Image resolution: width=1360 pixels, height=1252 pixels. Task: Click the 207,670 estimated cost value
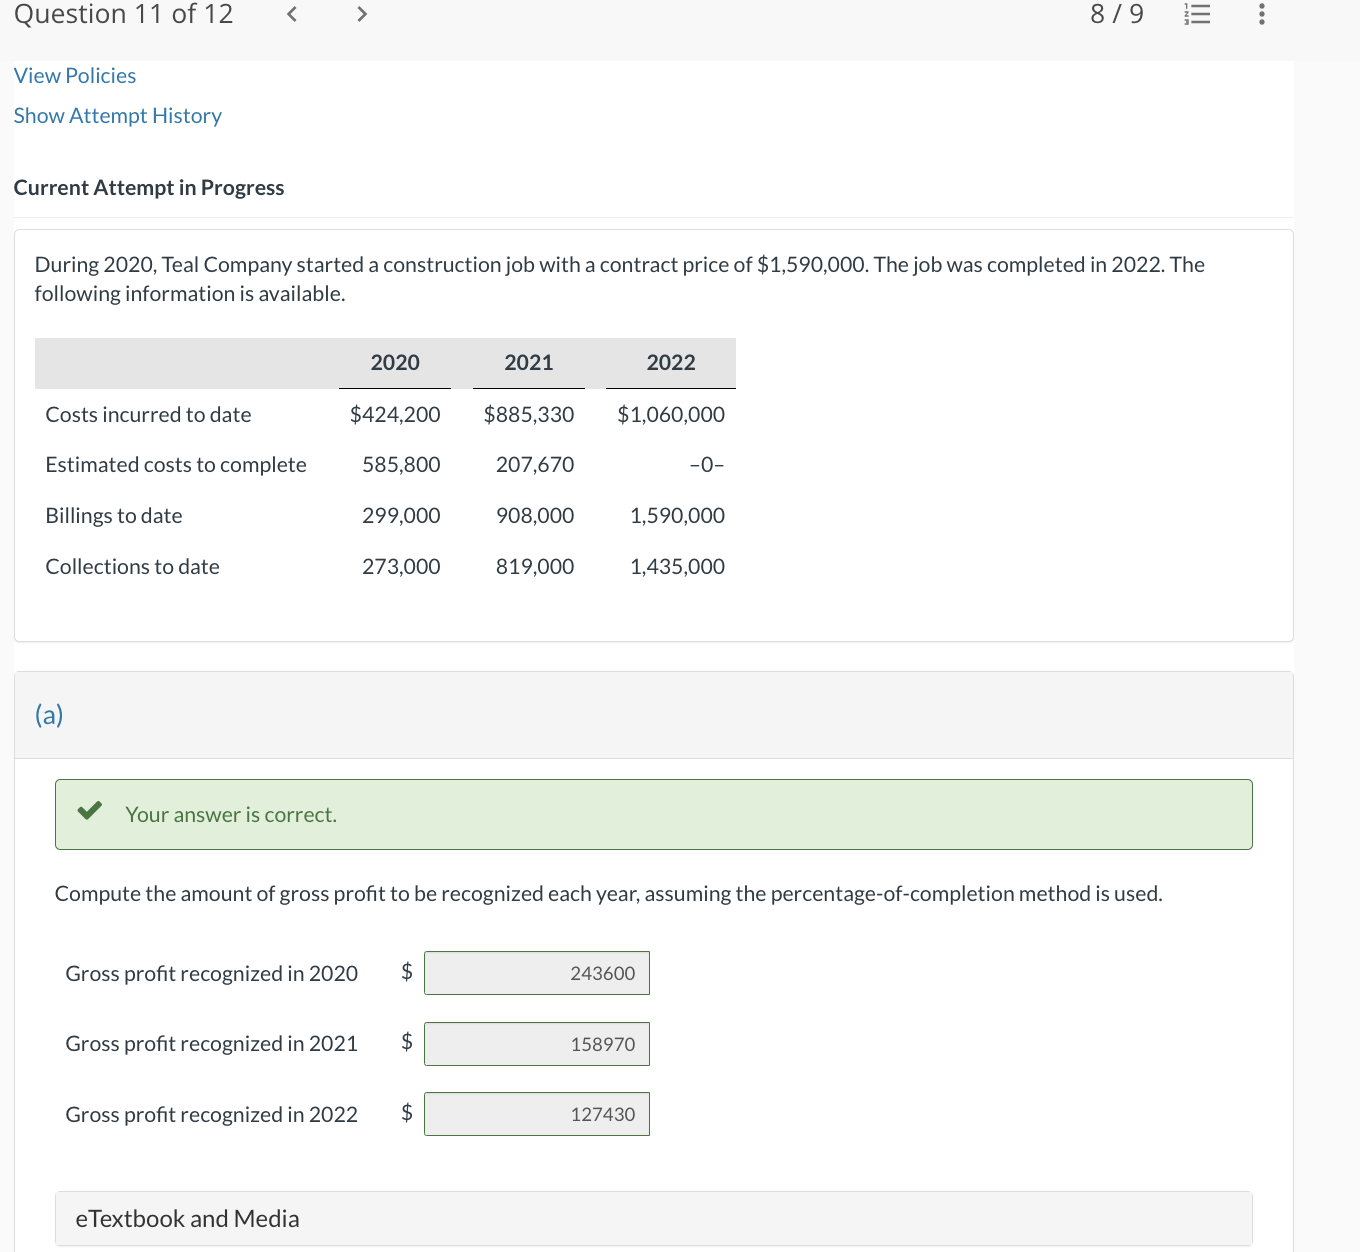(x=535, y=465)
